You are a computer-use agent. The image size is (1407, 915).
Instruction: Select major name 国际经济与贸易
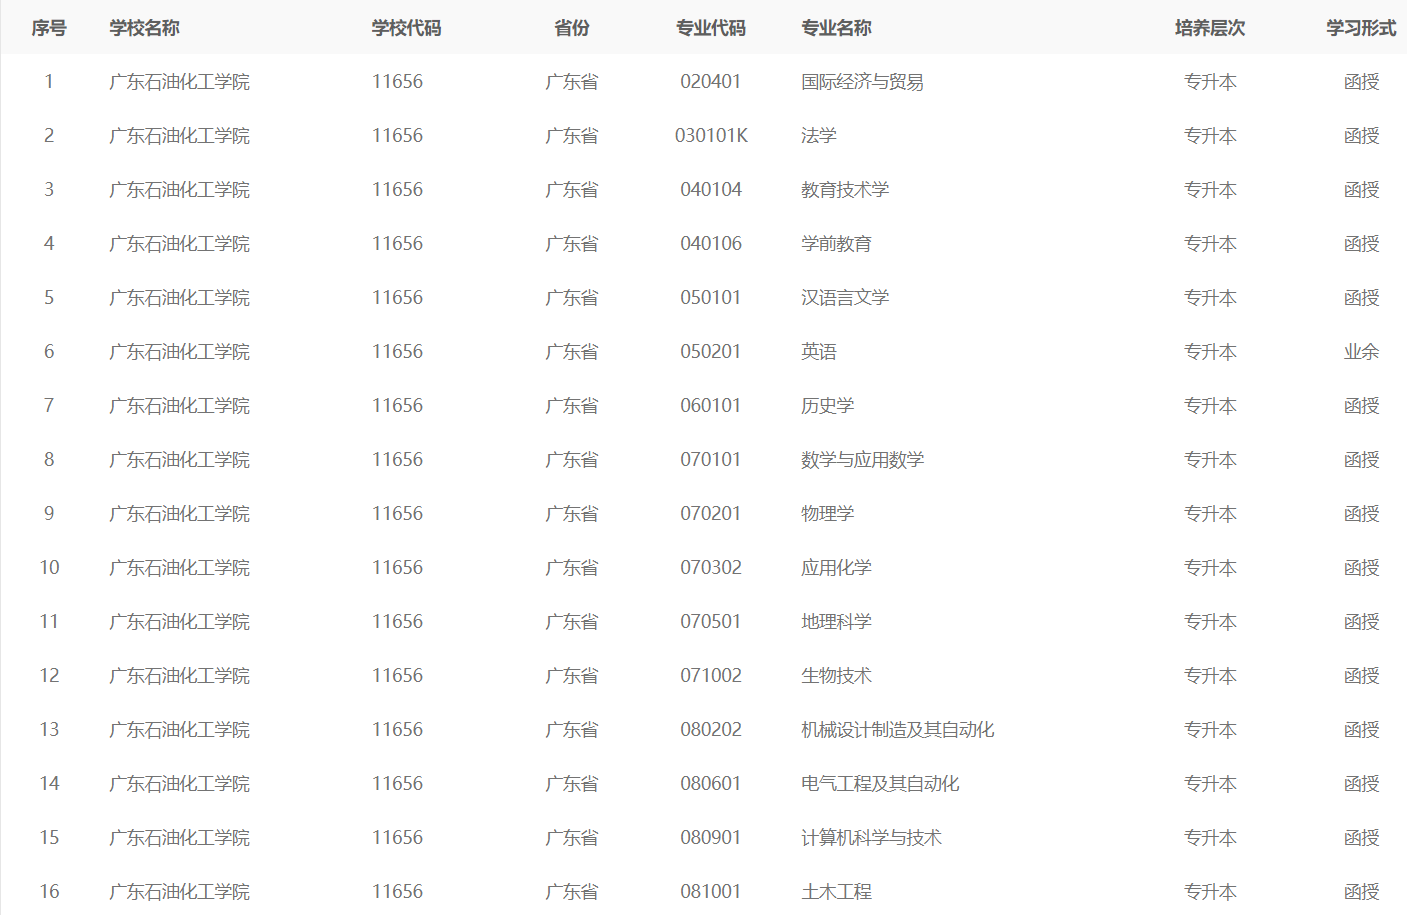(862, 82)
